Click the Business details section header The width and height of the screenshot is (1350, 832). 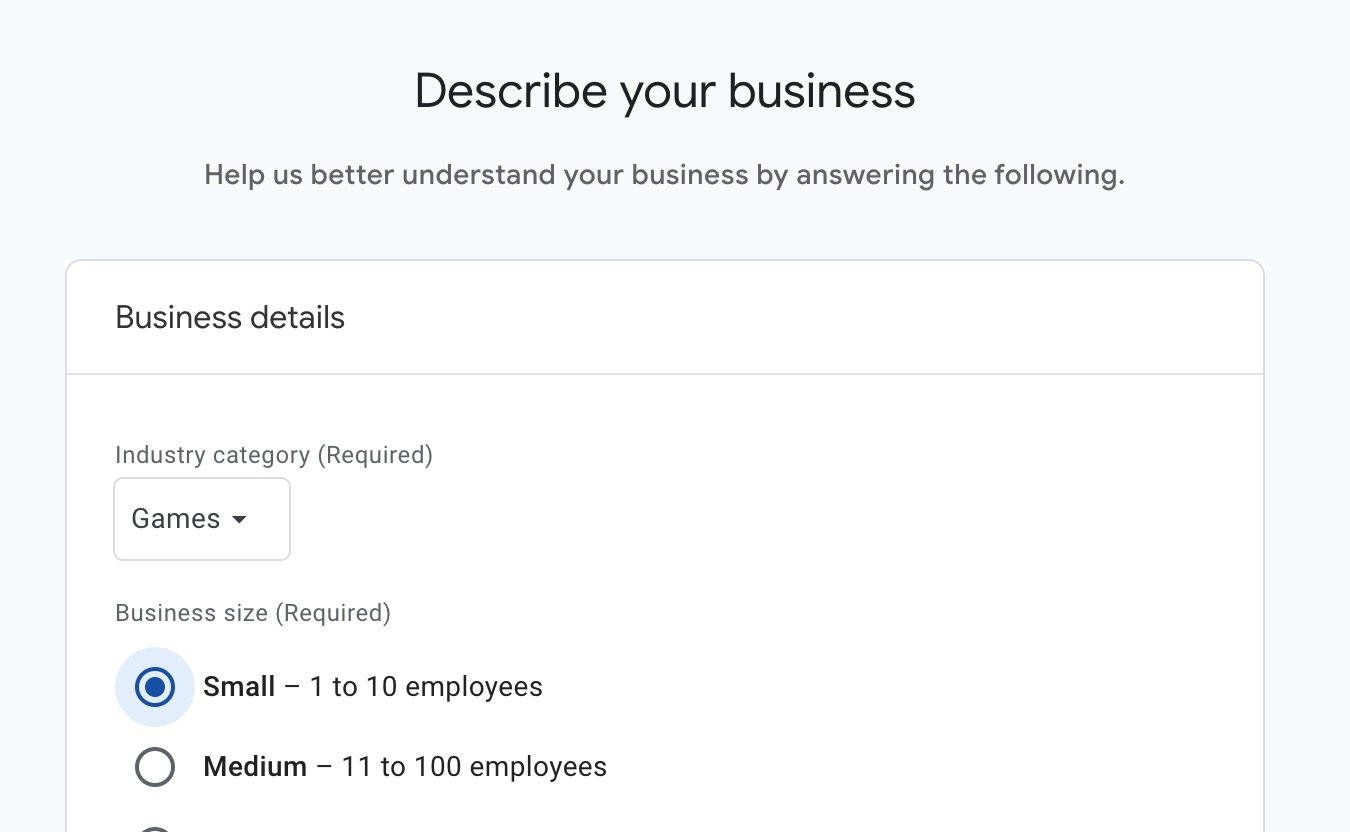coord(230,318)
